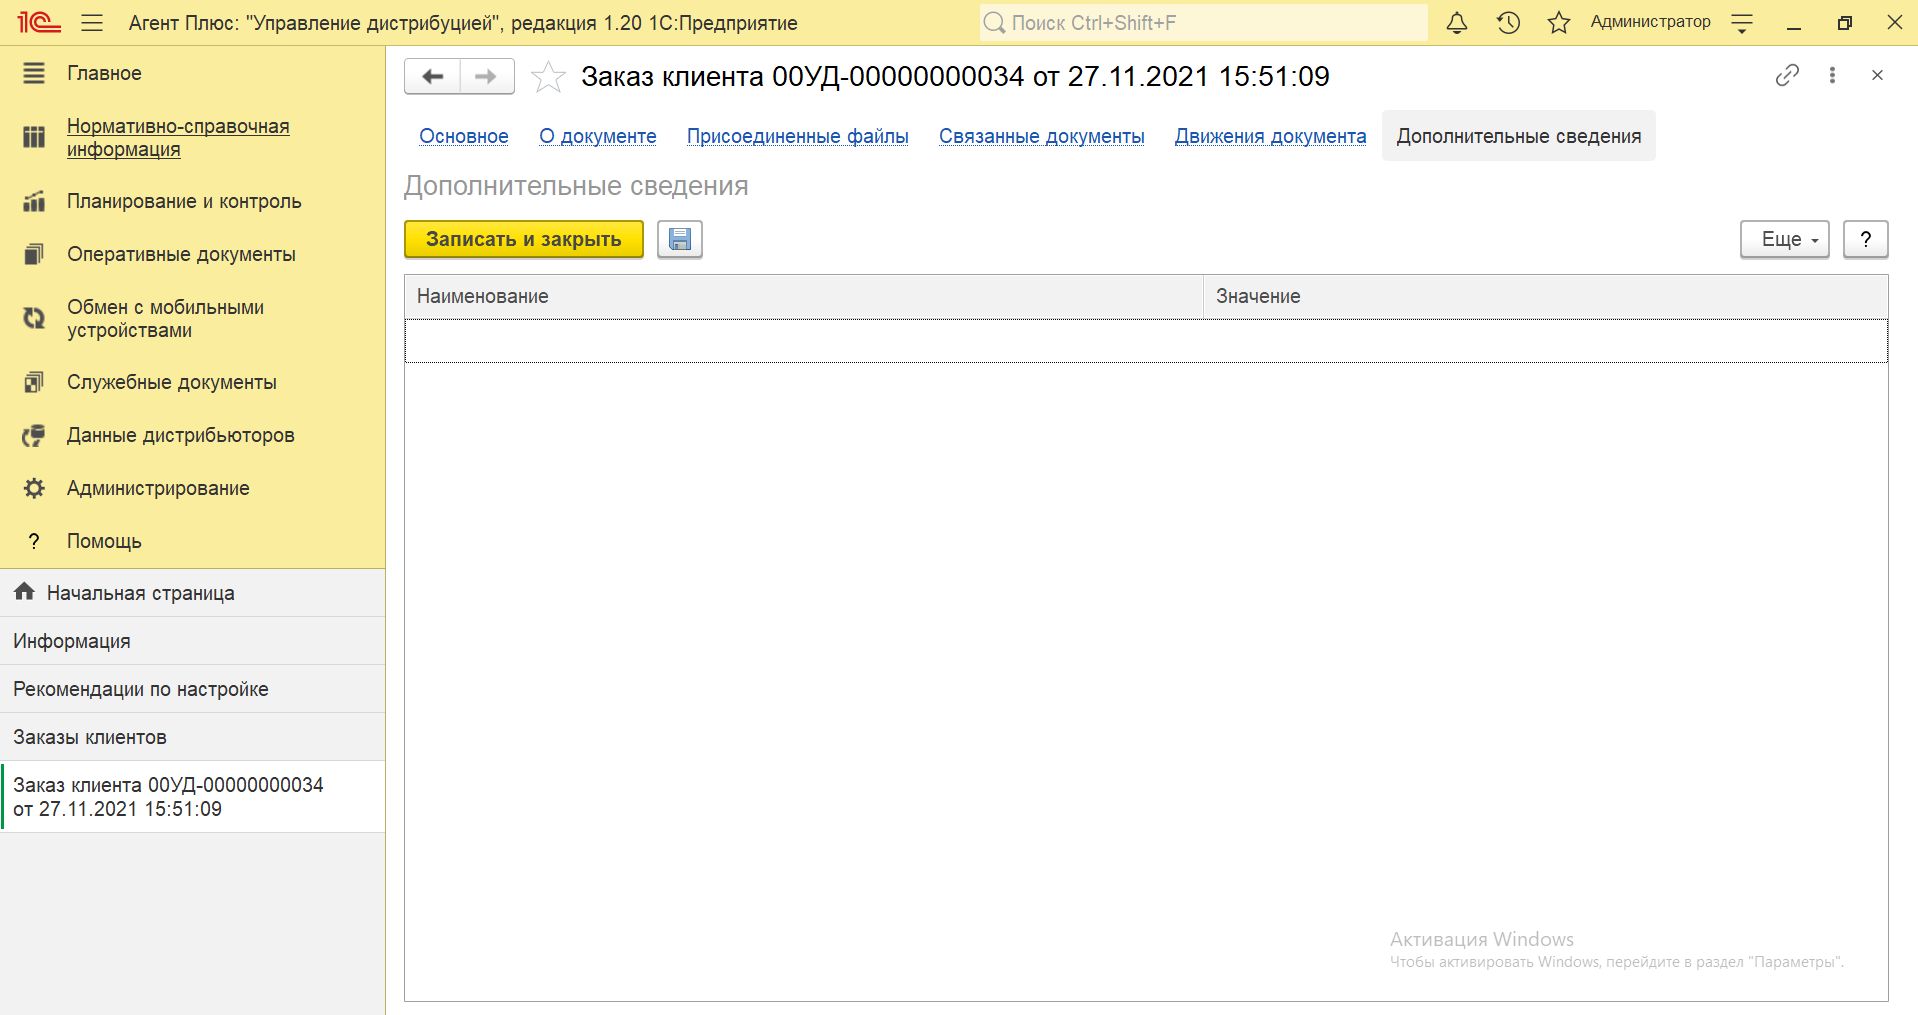Open Оперативные документы section
Screen dimensions: 1918x1015
[181, 254]
